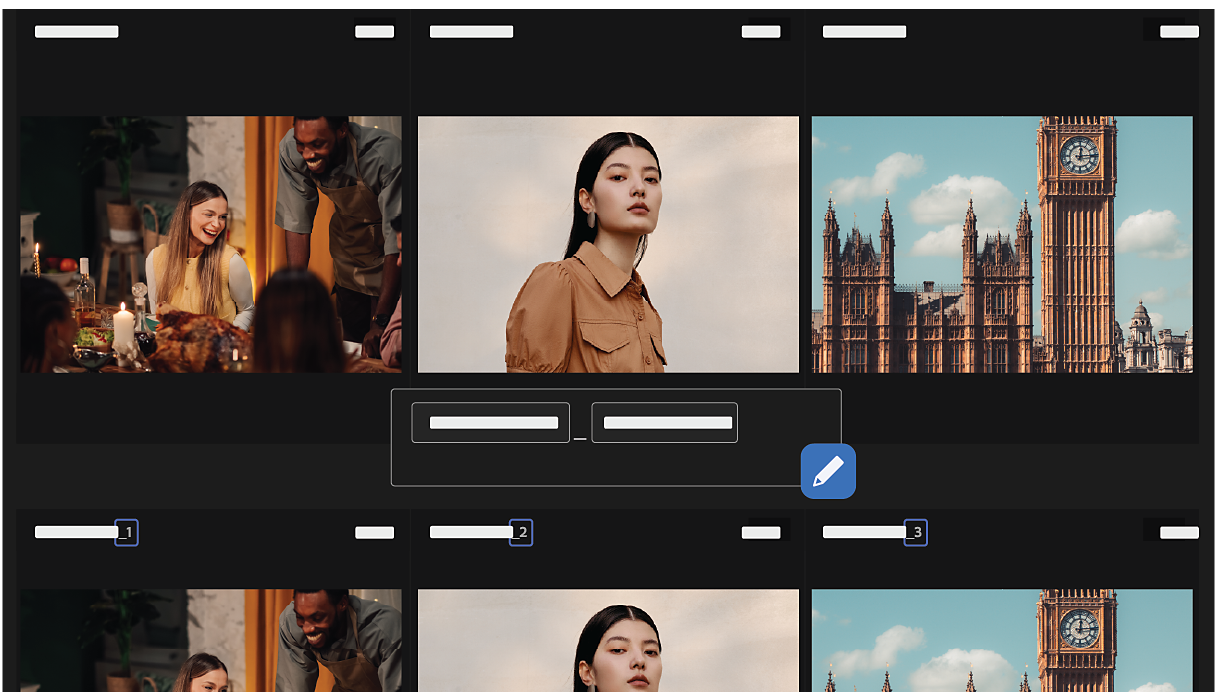Select the top dinner party thumbnail
This screenshot has width=1217, height=692.
211,244
